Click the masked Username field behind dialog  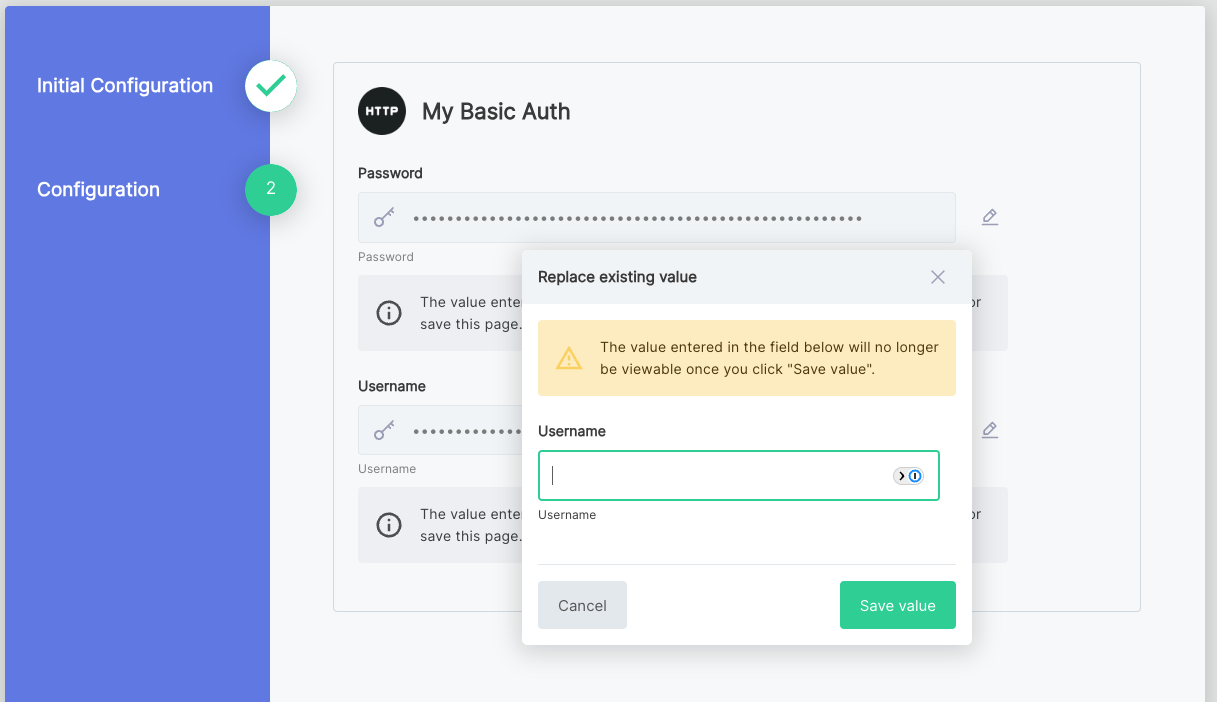(x=460, y=431)
